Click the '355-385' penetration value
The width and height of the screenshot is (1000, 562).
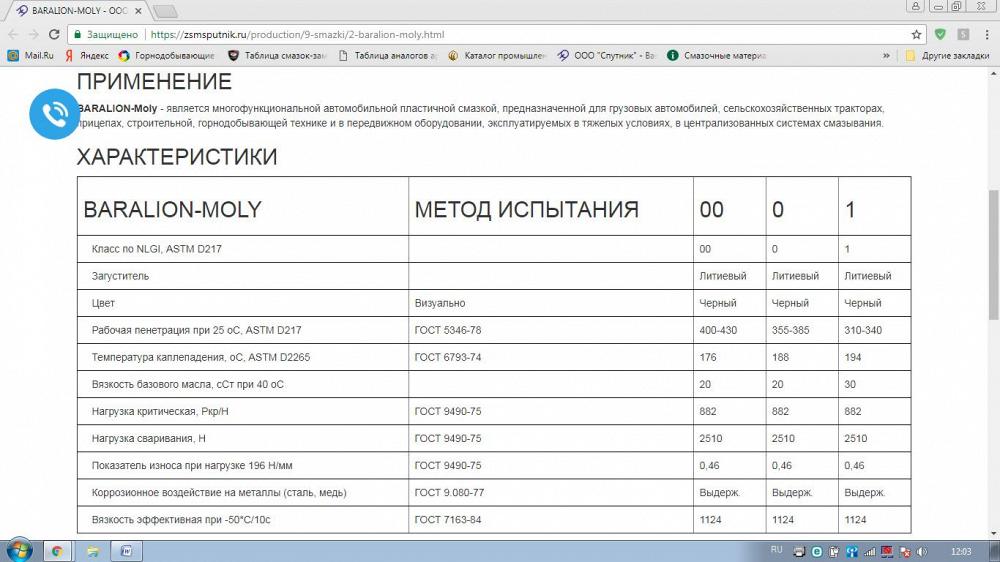click(x=791, y=330)
